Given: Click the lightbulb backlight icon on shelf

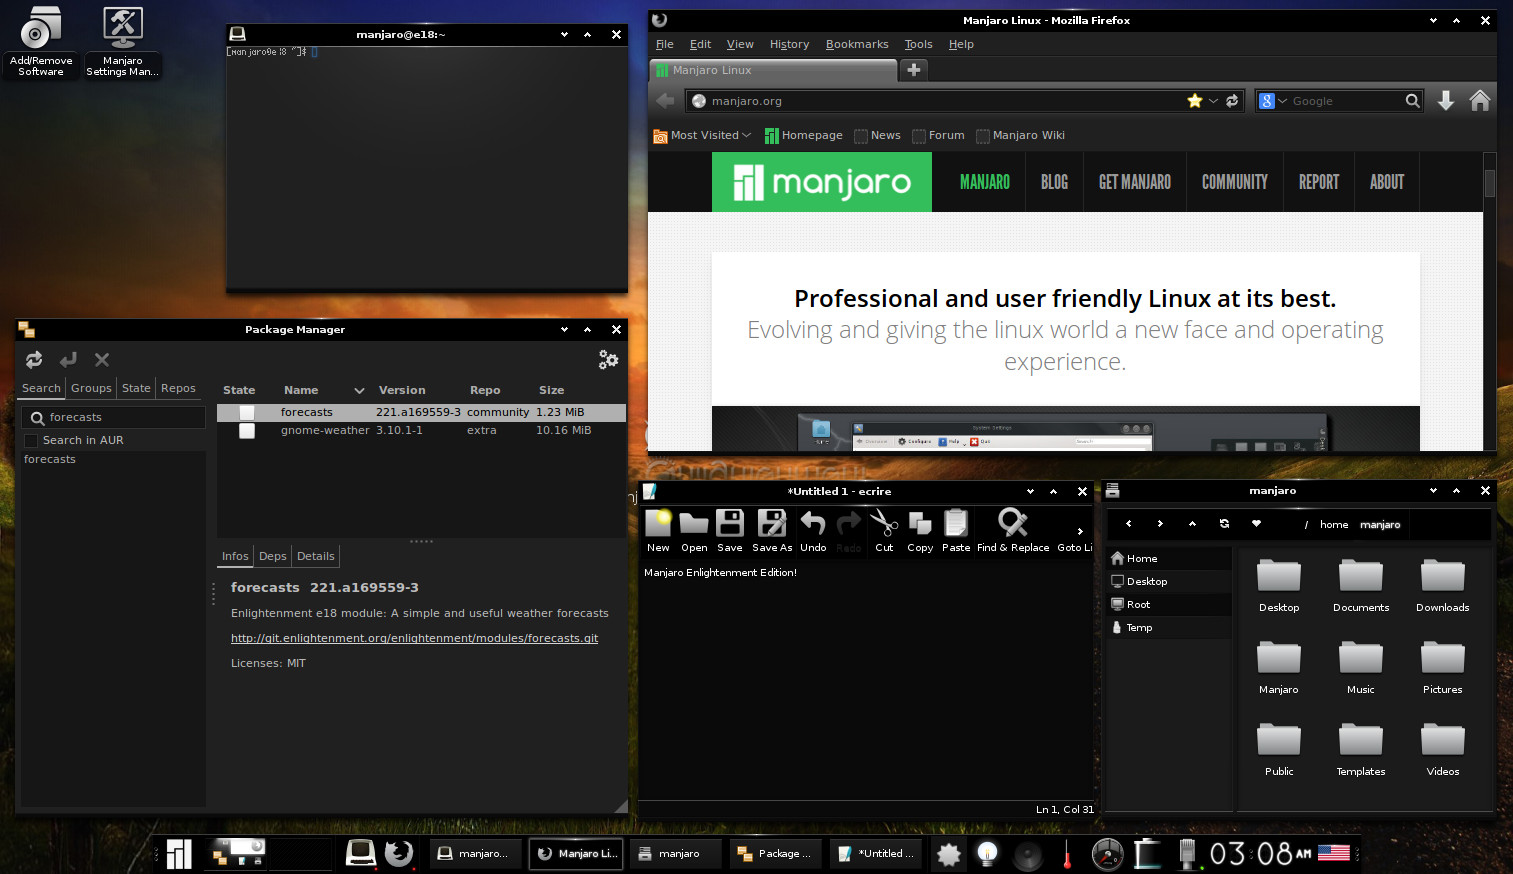Looking at the screenshot, I should [x=987, y=853].
